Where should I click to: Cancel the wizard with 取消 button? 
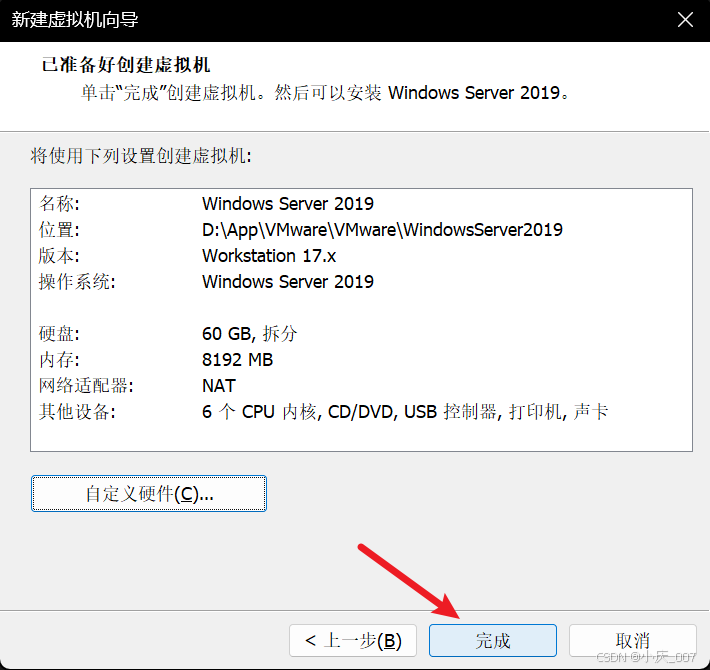pos(633,641)
